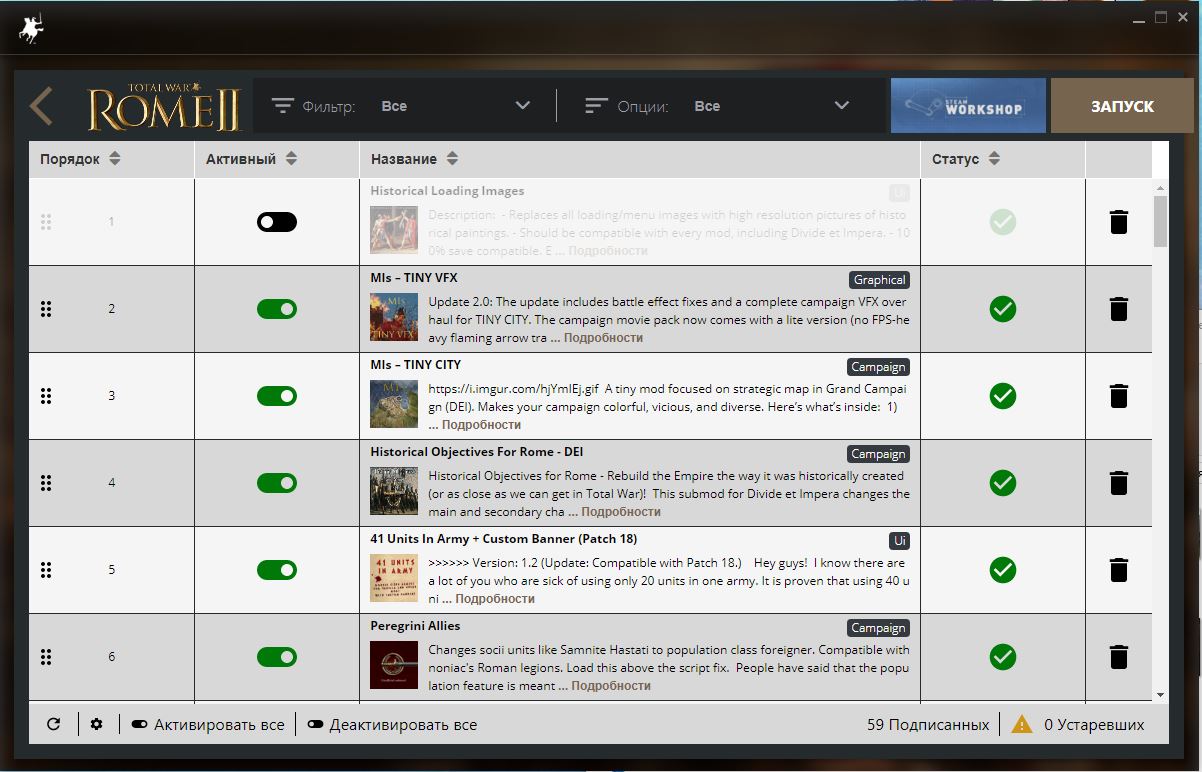Screen dimensions: 1202x772
Task: Click the ЗАПУСК launch button
Action: click(x=1122, y=106)
